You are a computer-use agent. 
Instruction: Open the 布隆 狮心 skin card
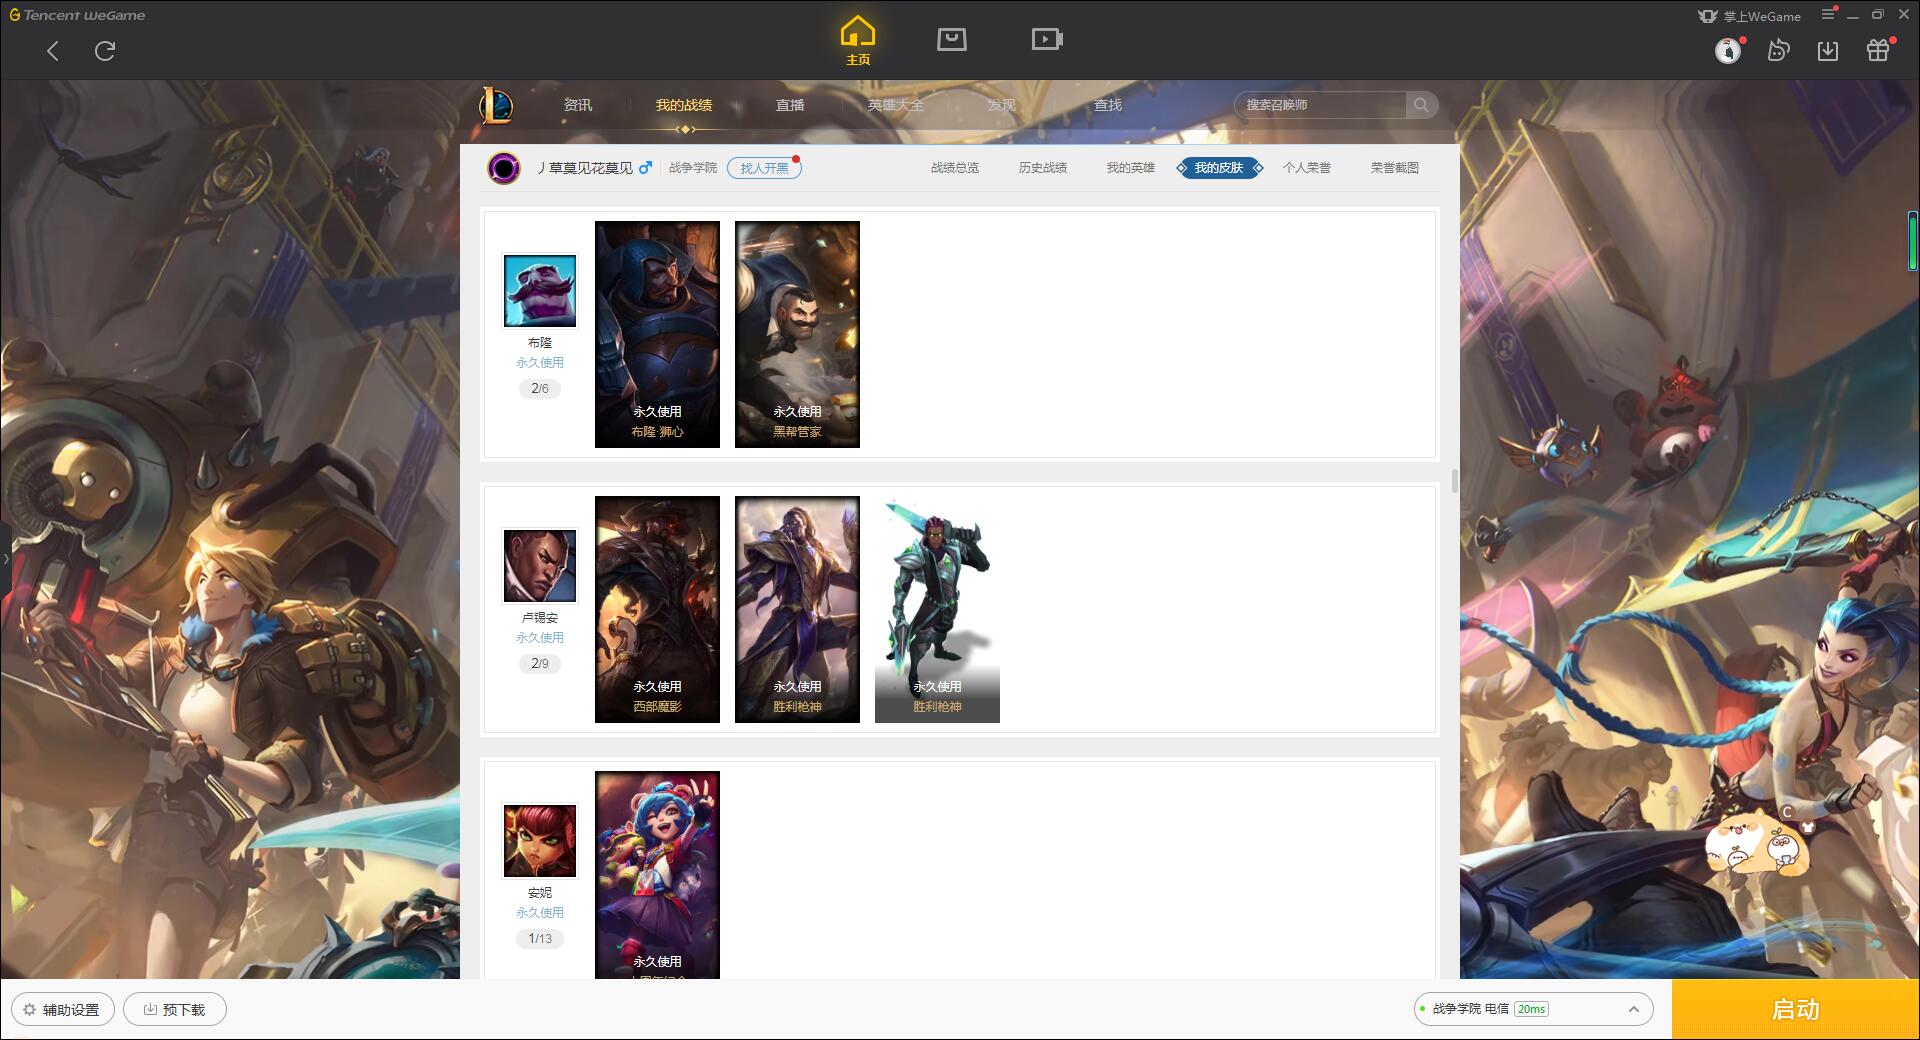click(657, 334)
